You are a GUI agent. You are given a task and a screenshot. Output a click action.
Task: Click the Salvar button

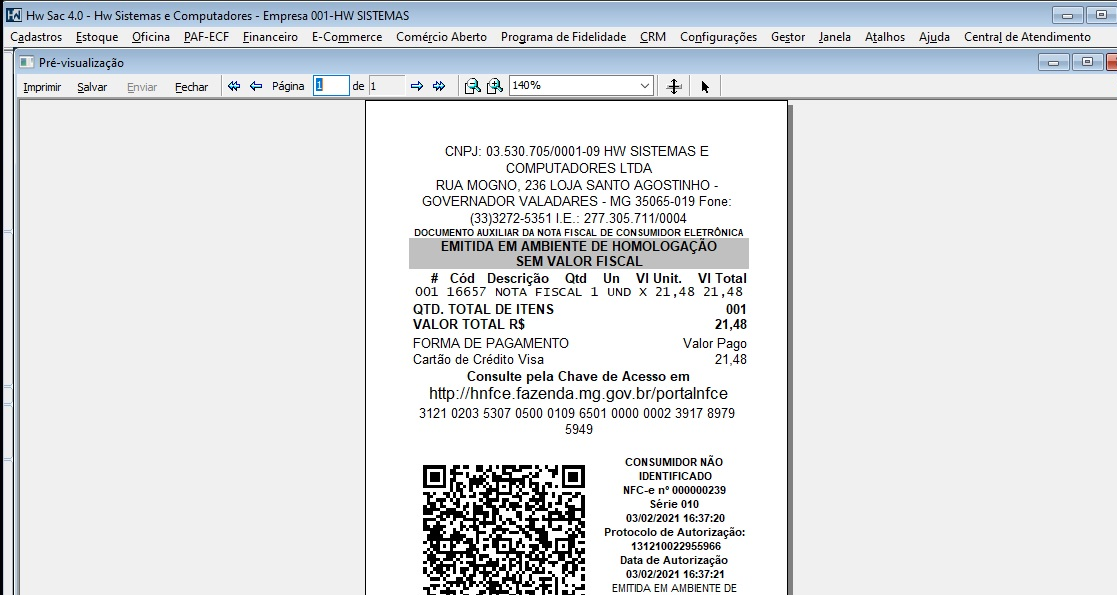click(x=92, y=87)
